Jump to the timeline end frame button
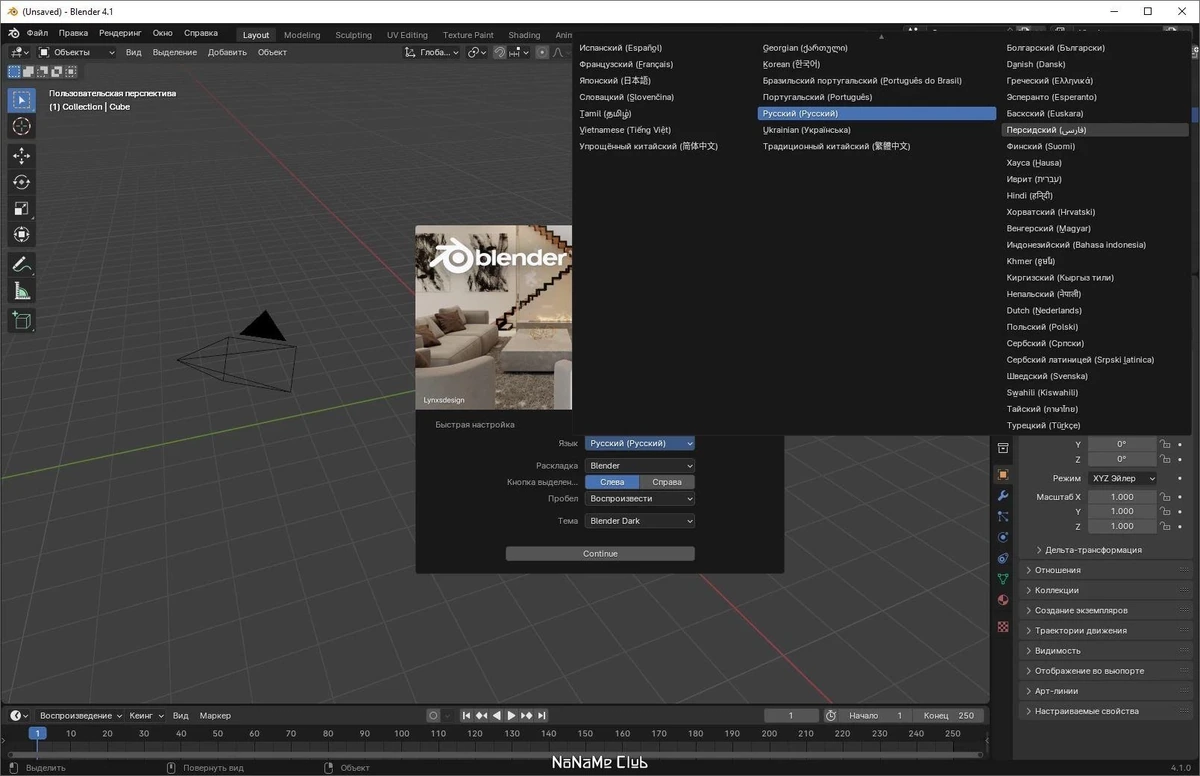 pos(542,715)
